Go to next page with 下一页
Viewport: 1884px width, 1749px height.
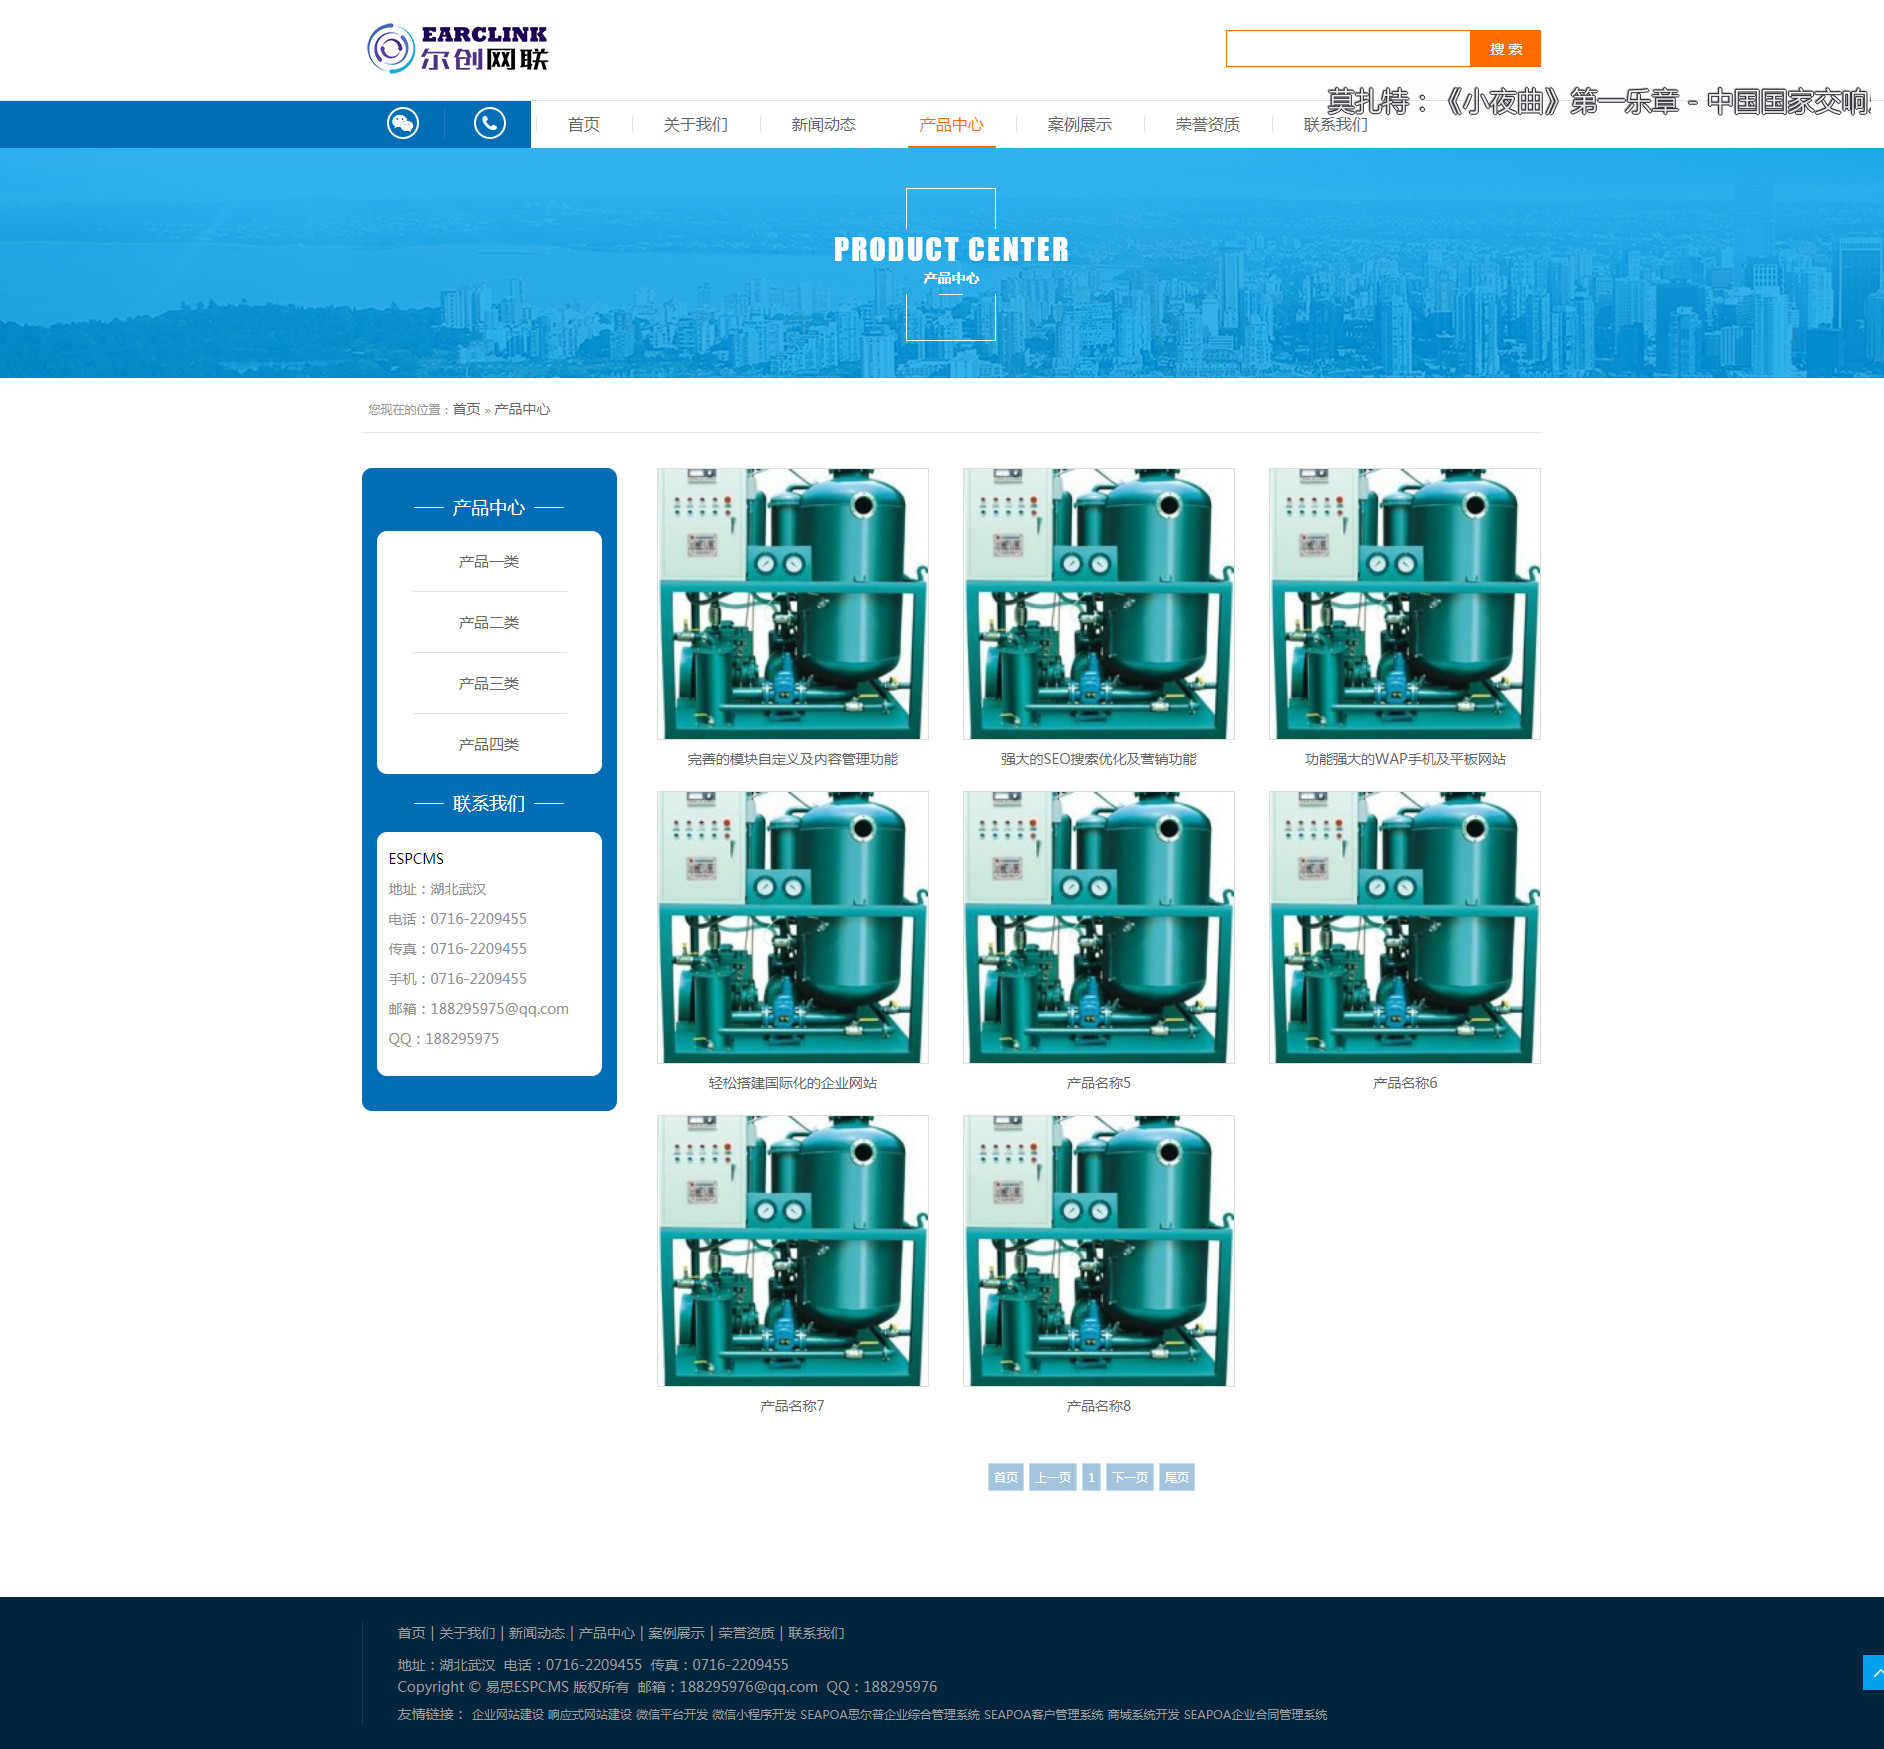click(x=1130, y=1477)
